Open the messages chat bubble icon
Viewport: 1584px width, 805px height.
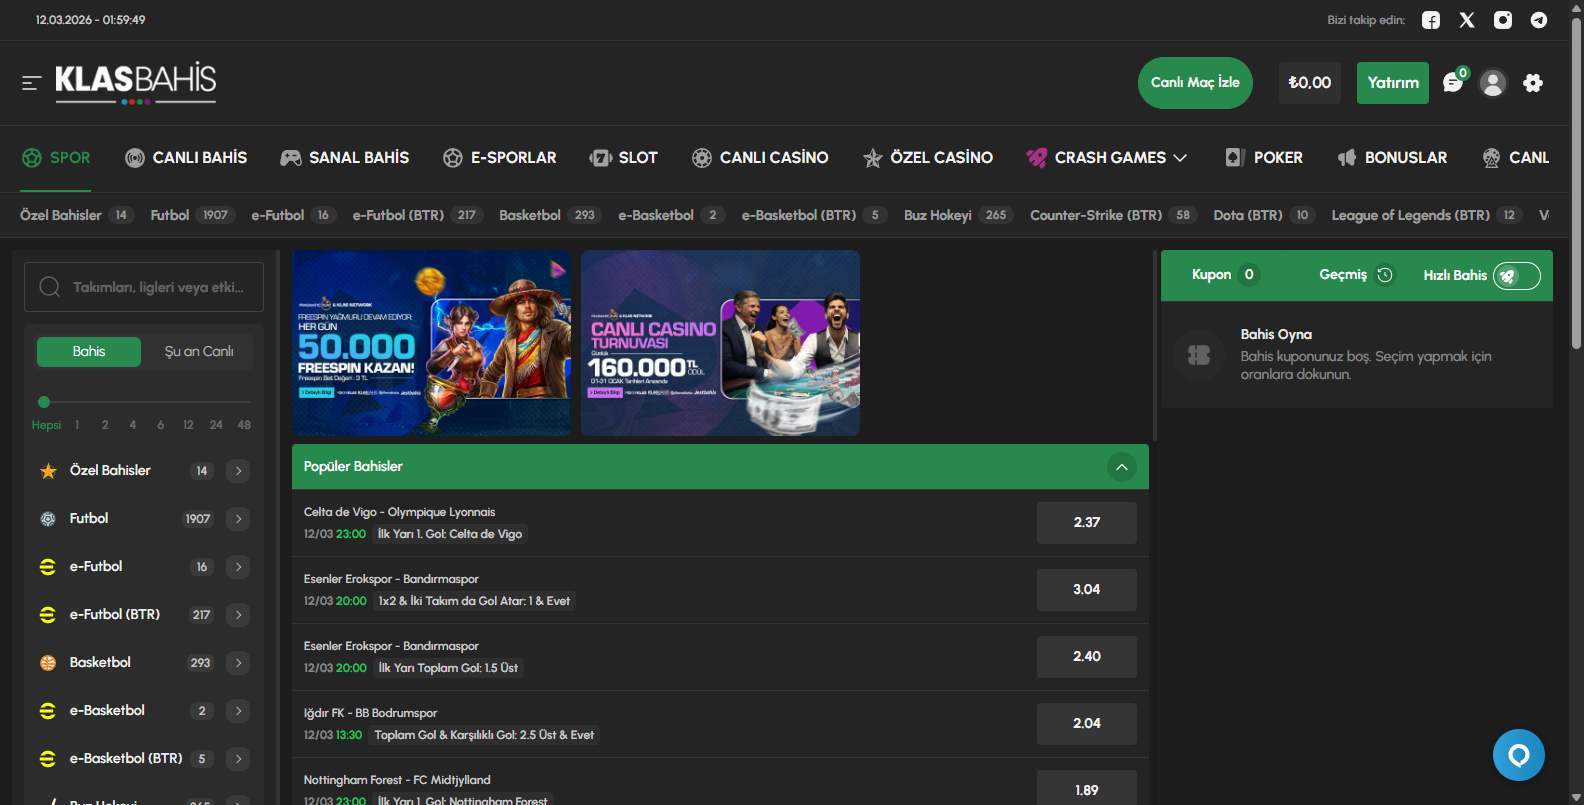(1453, 83)
